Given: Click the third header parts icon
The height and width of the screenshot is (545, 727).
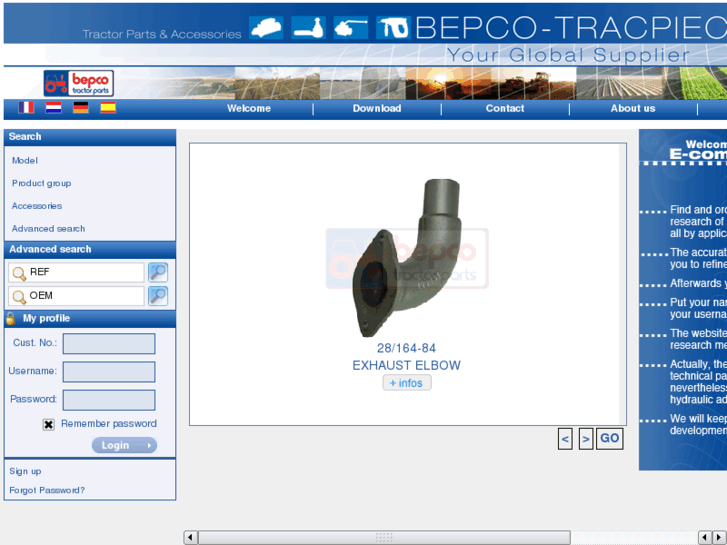Looking at the screenshot, I should pos(351,28).
